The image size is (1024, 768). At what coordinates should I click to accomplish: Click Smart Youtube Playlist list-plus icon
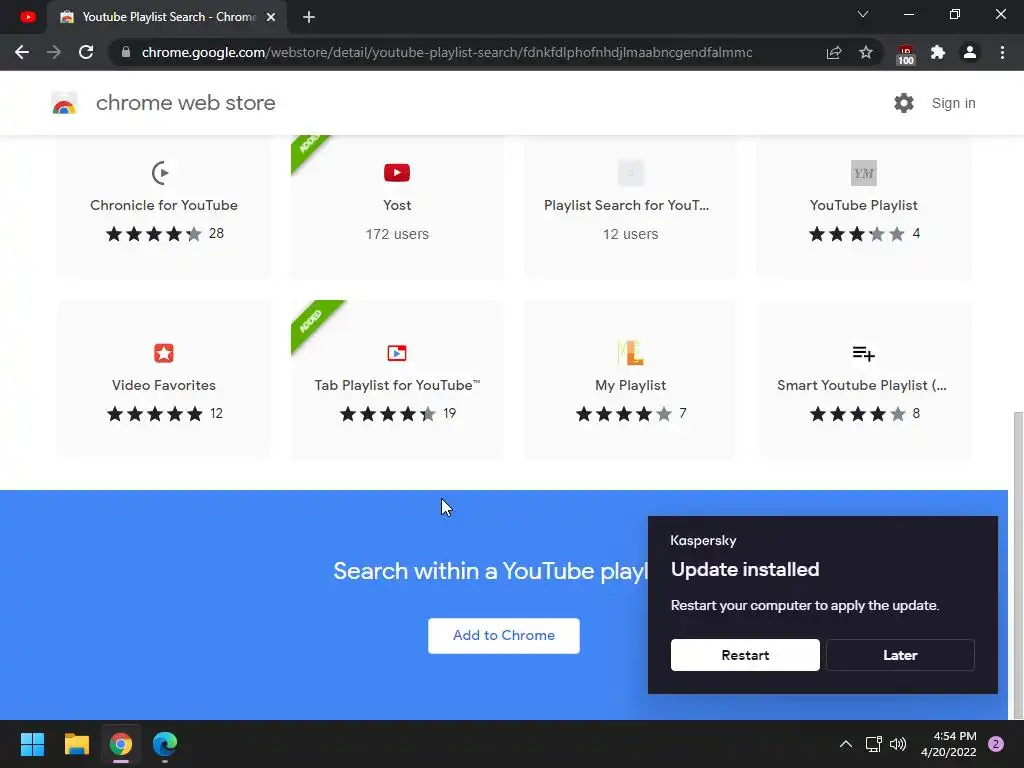[x=863, y=353]
